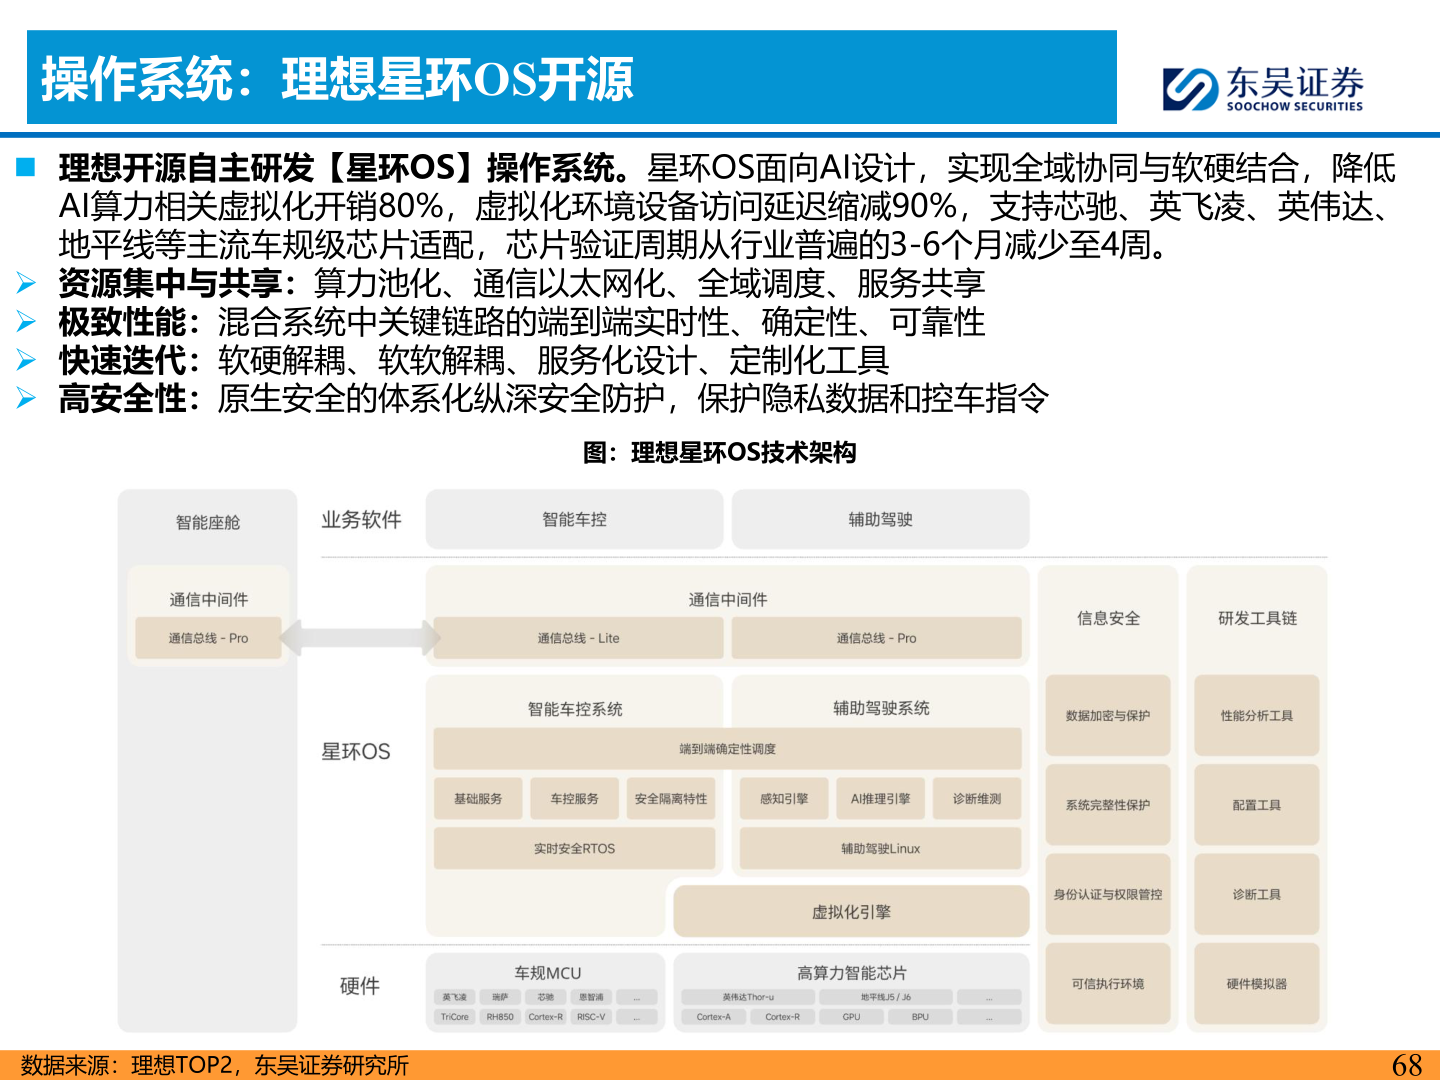Viewport: 1440px width, 1080px height.
Task: Open the 实时安全RTOS module
Action: click(x=575, y=847)
